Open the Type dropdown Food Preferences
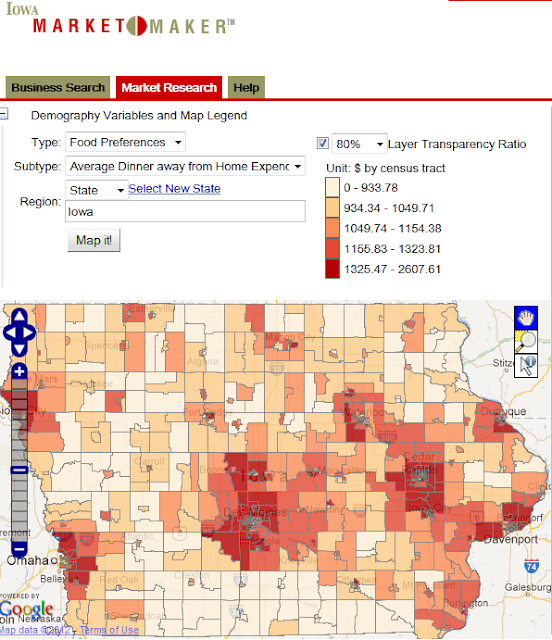 [125, 142]
